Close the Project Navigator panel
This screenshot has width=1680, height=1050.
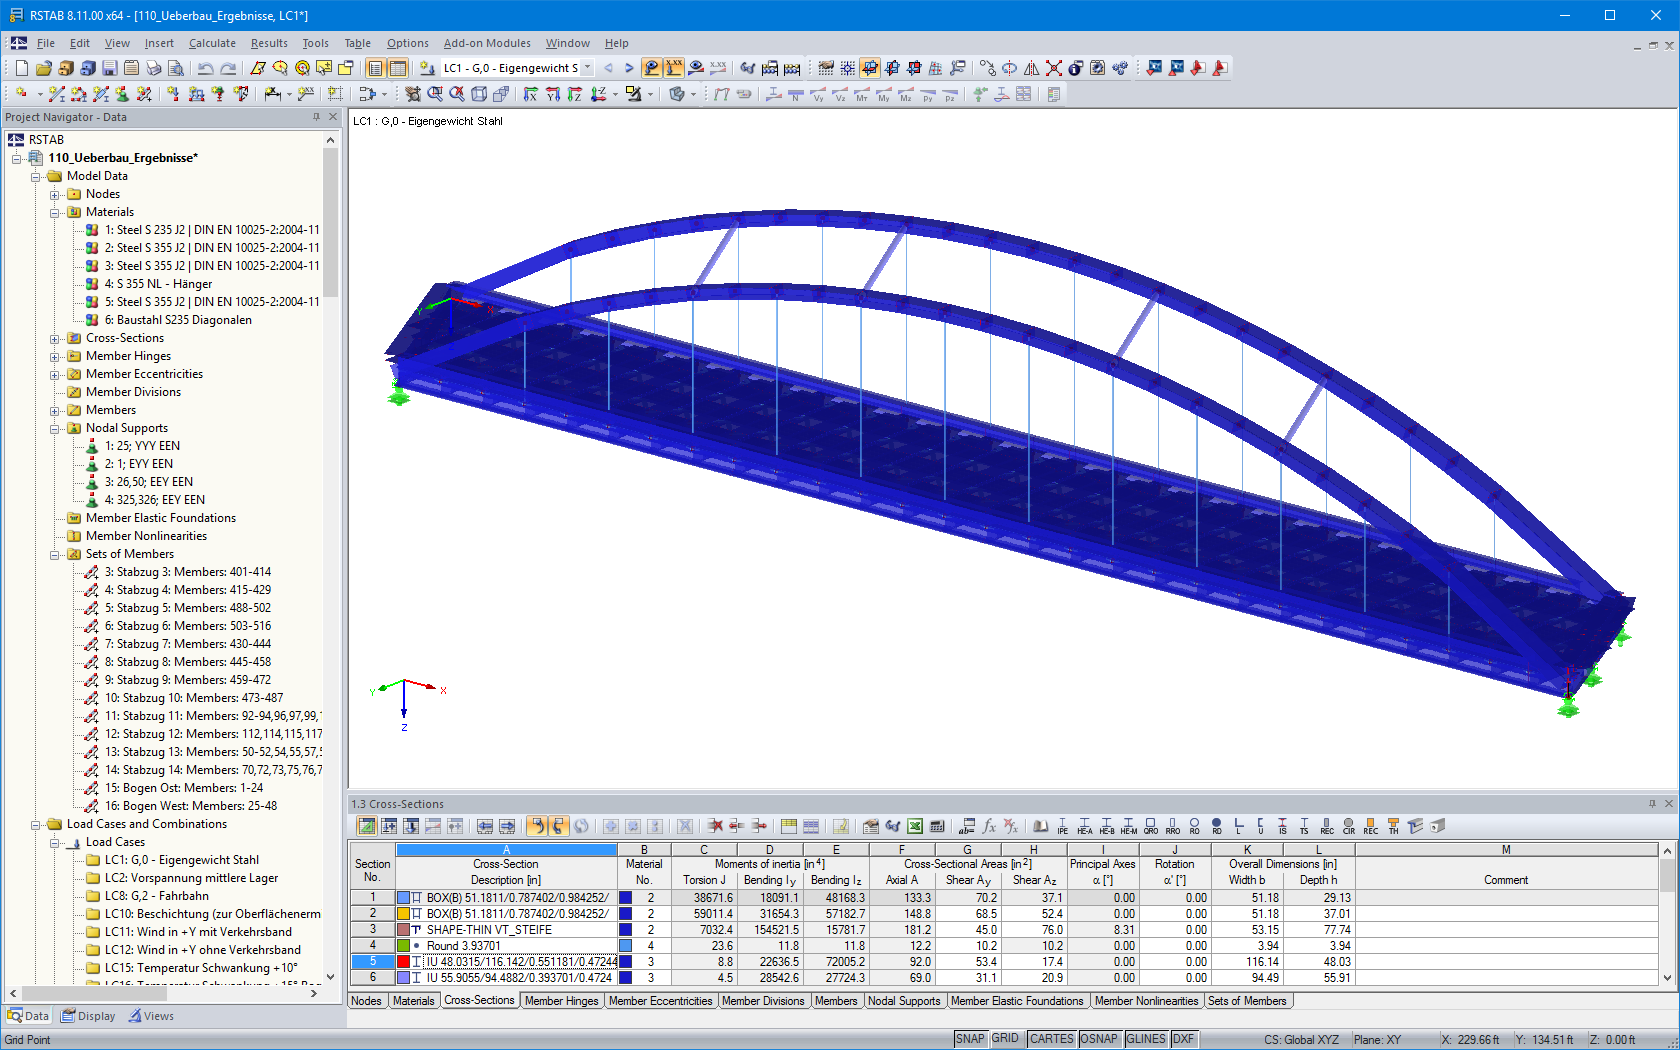point(333,117)
